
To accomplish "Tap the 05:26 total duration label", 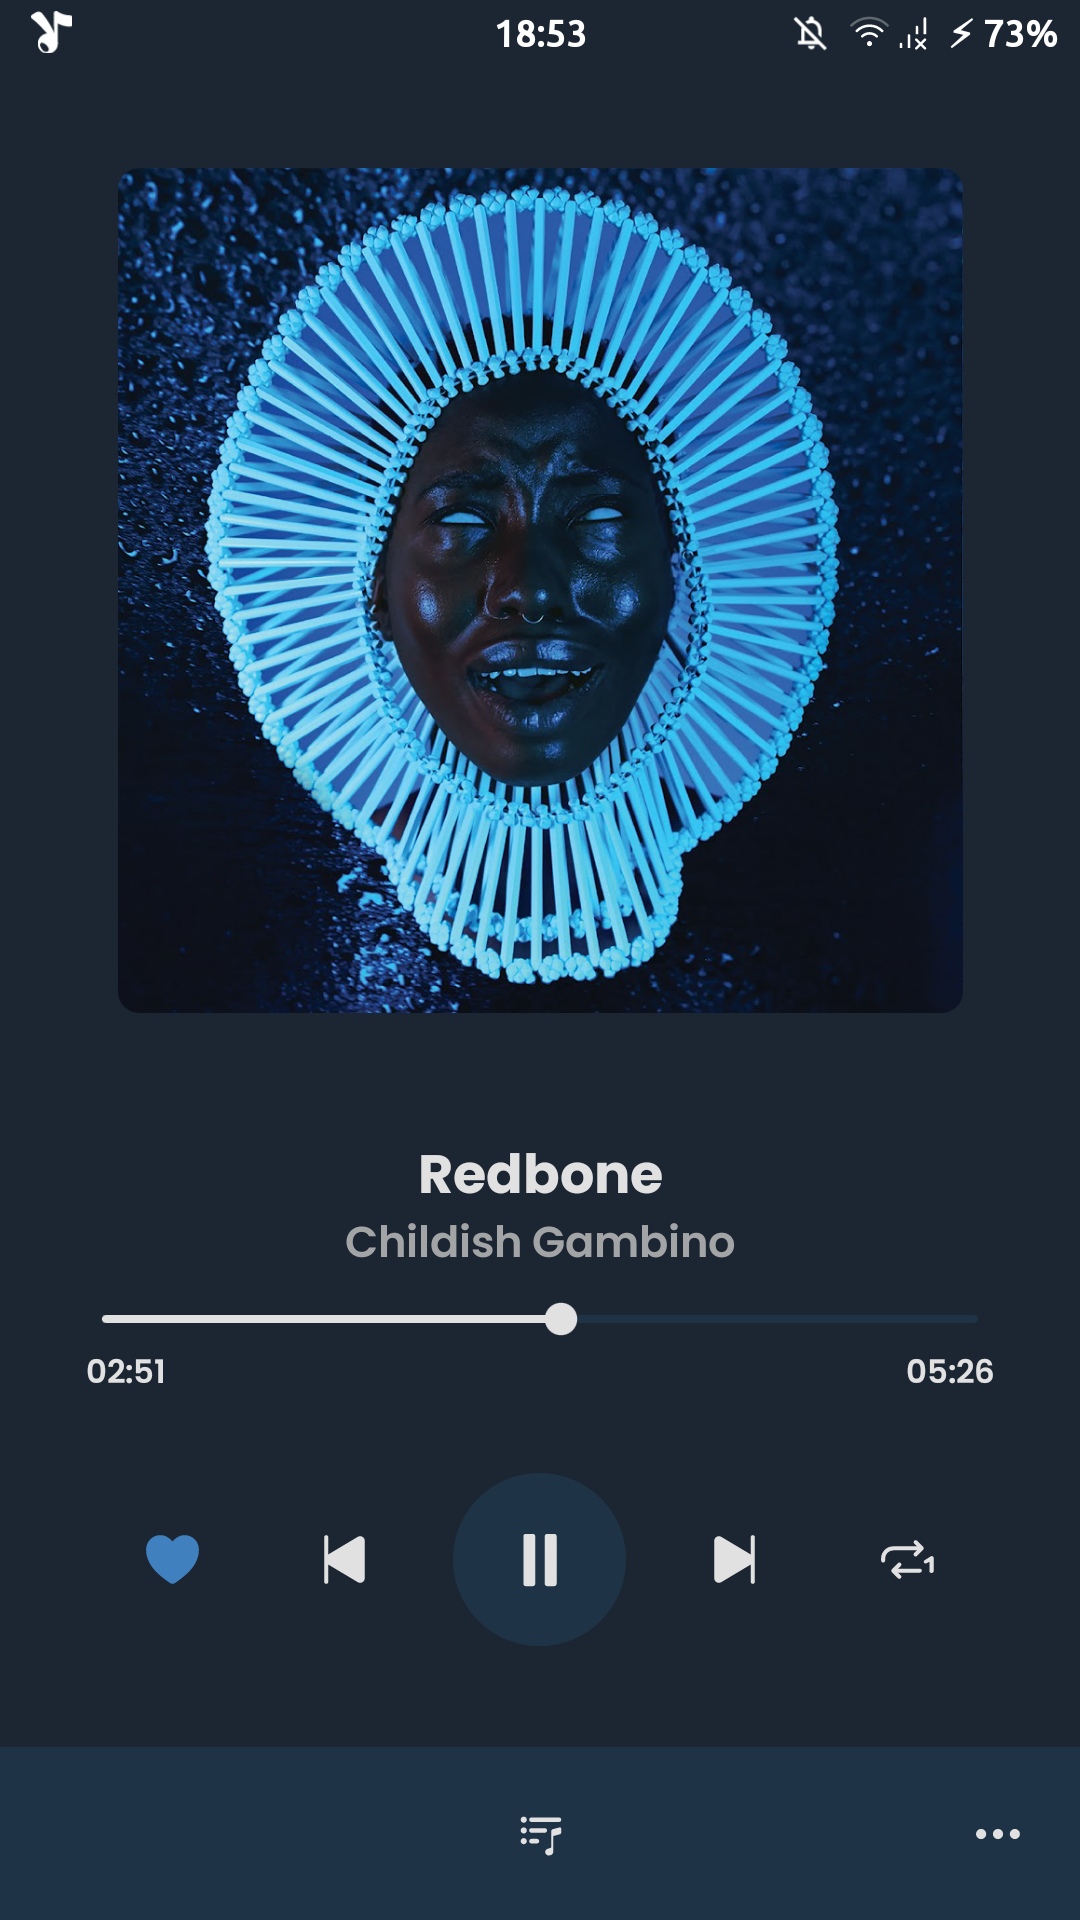I will [x=950, y=1371].
